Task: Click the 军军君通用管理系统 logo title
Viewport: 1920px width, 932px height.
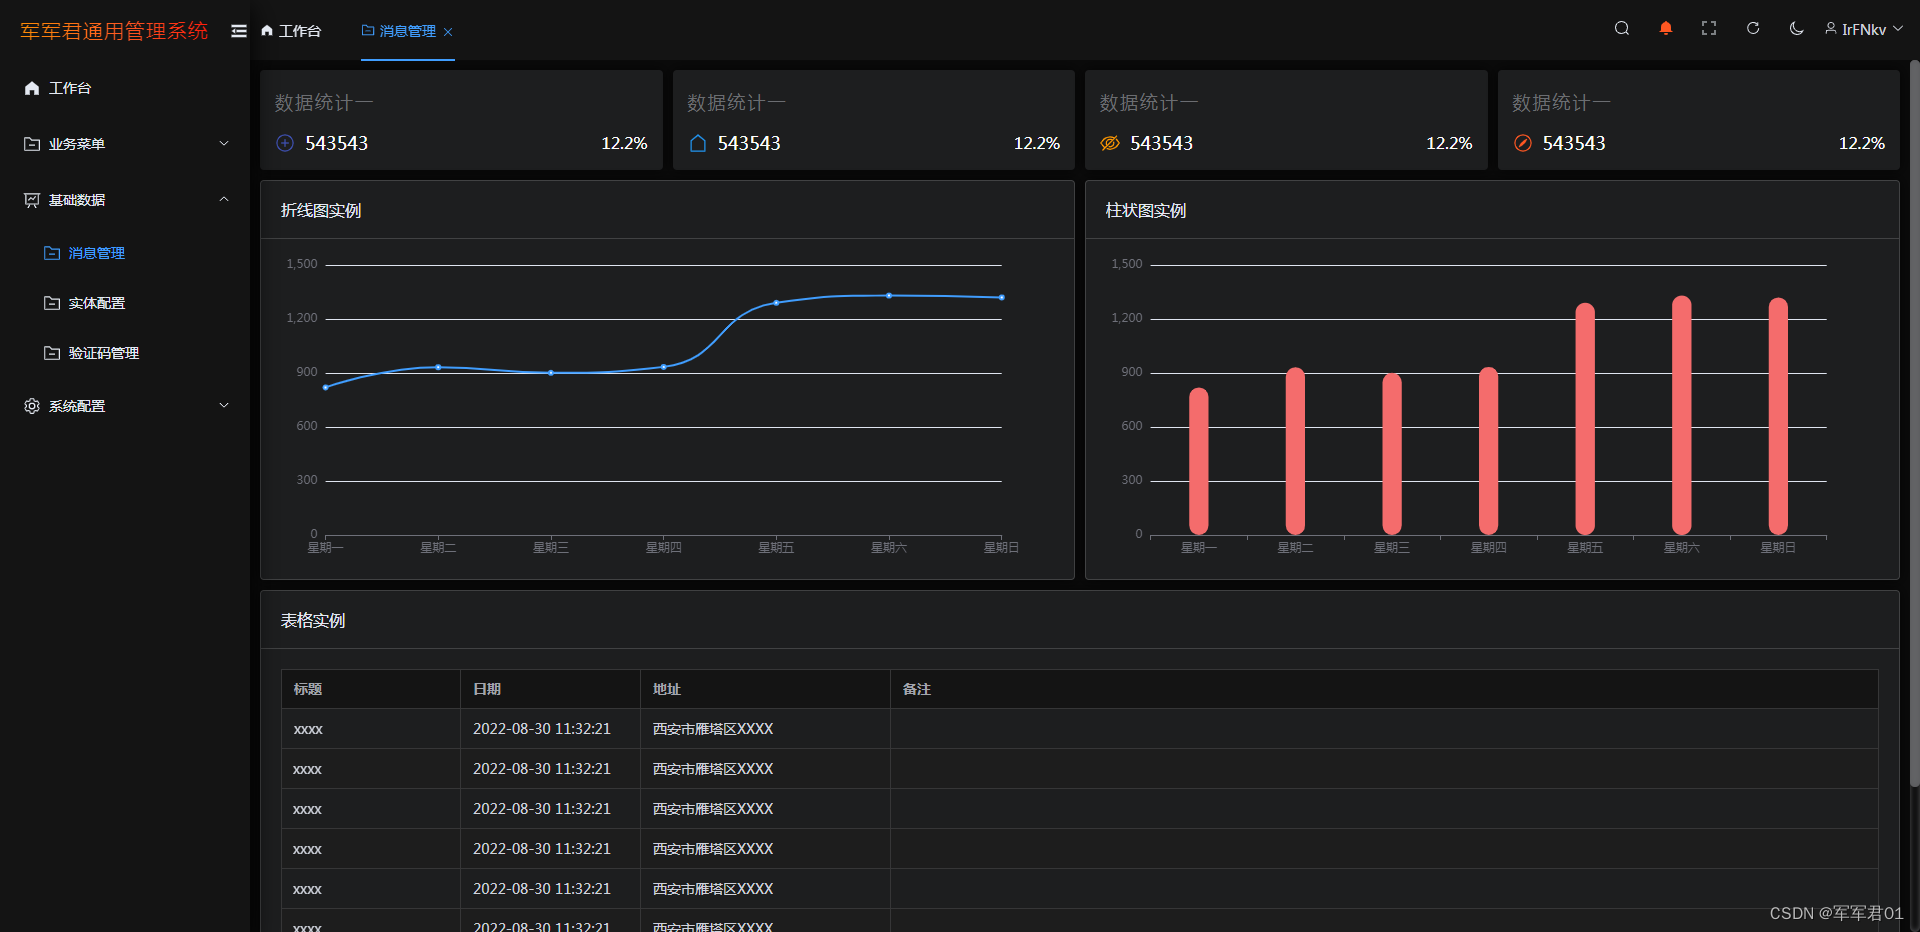Action: tap(114, 31)
